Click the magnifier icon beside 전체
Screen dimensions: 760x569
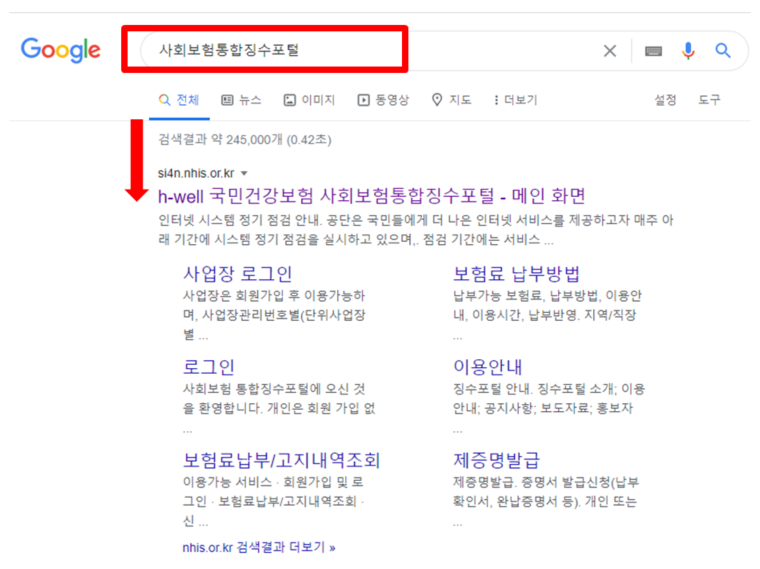click(x=164, y=100)
